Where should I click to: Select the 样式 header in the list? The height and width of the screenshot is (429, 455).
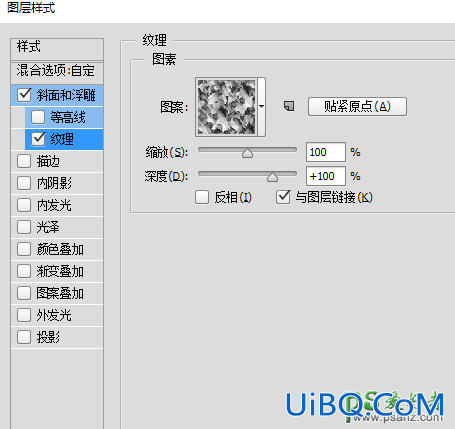click(29, 46)
